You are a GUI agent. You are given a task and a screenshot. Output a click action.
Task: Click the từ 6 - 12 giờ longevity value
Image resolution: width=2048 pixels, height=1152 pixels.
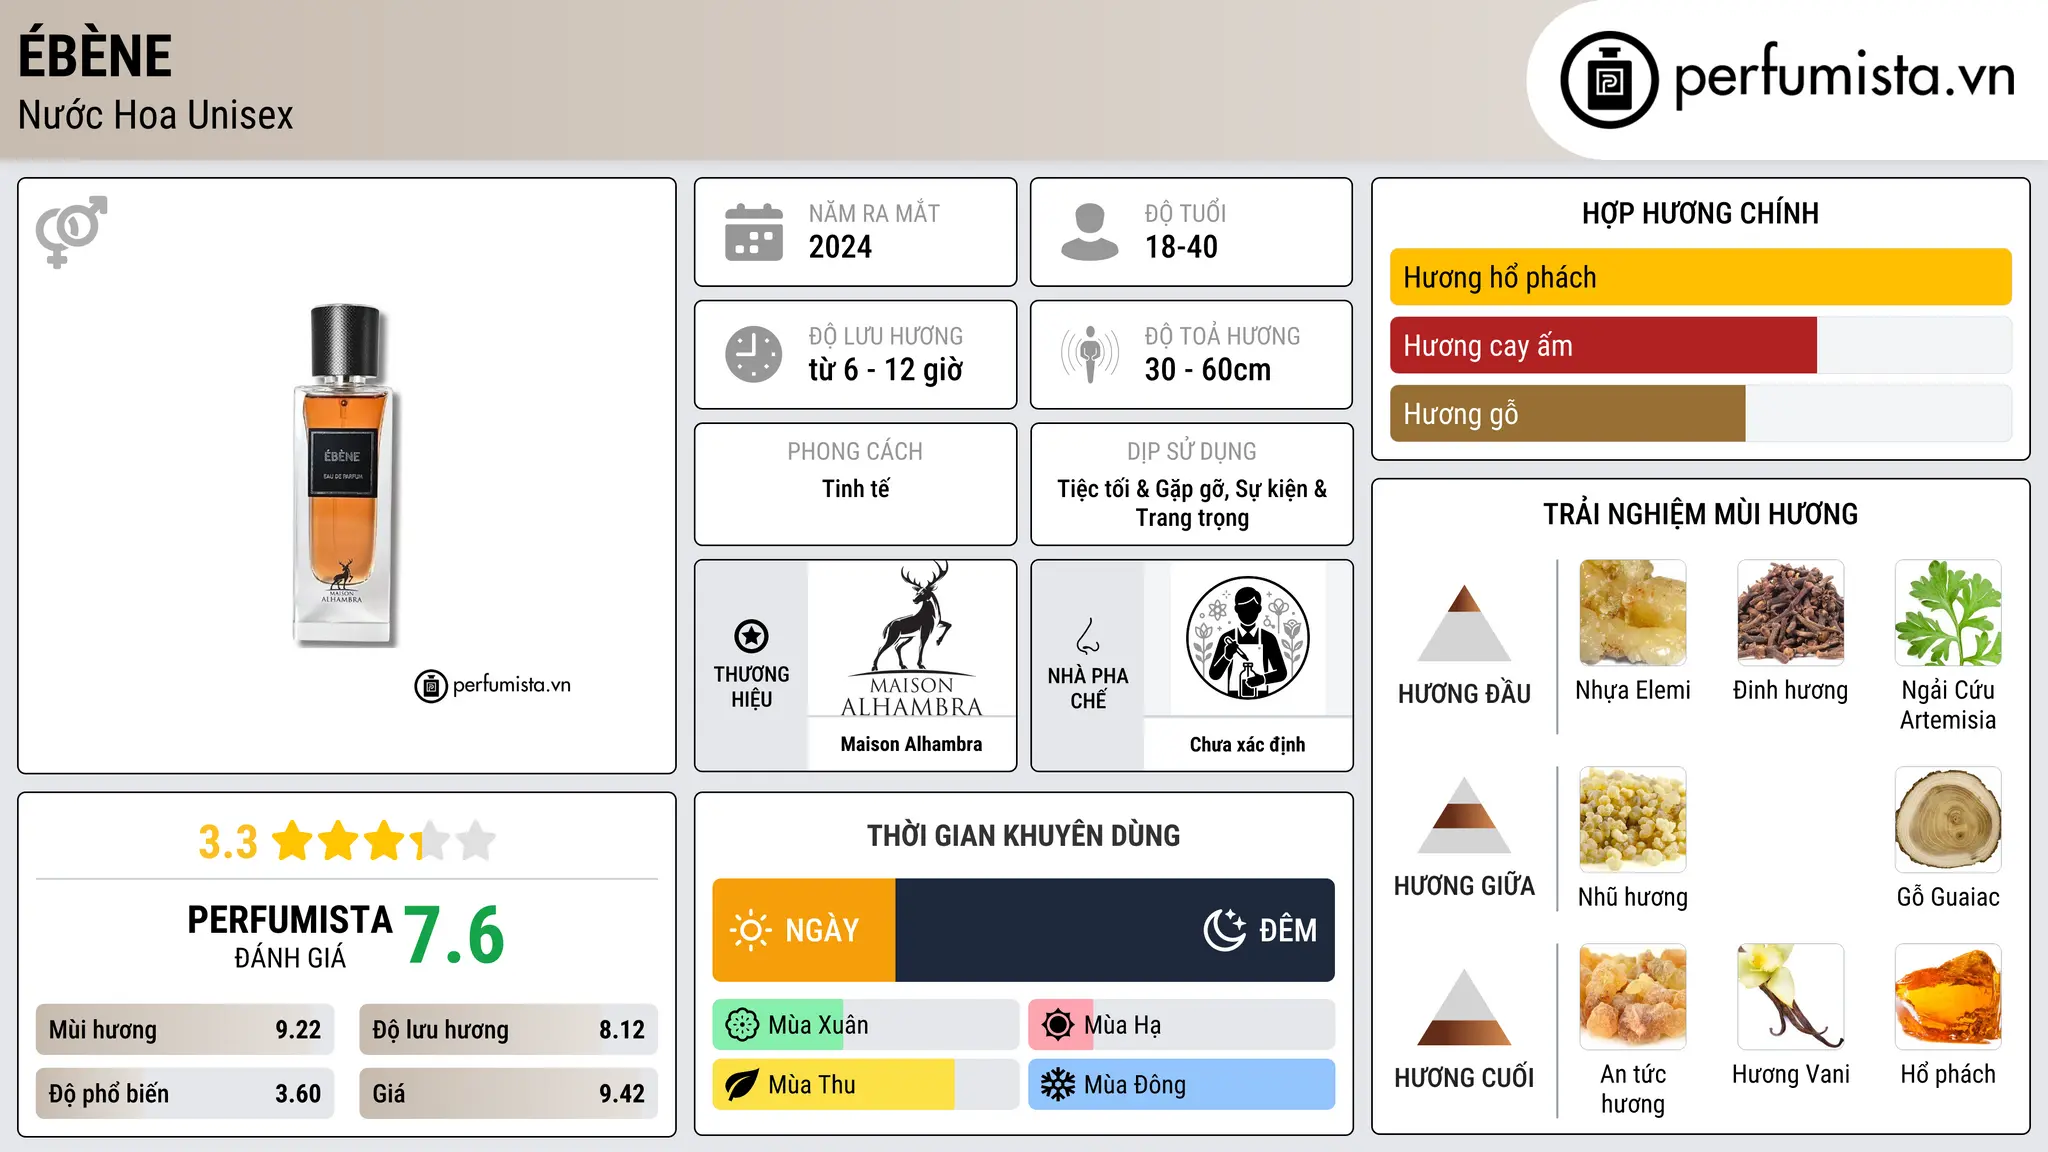click(x=885, y=370)
